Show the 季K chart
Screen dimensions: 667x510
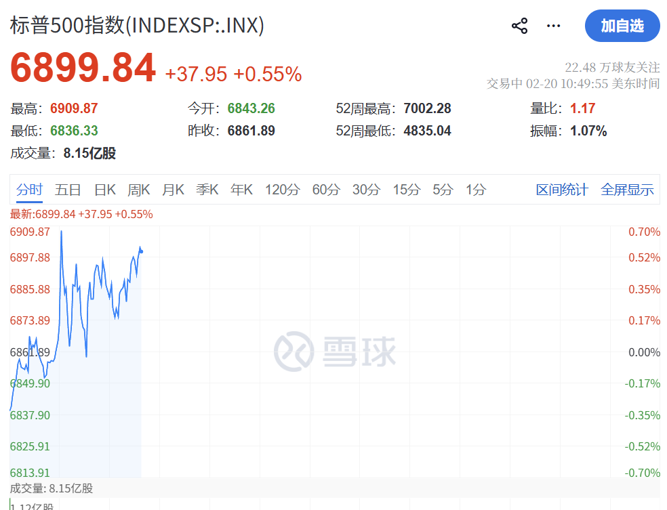pos(207,190)
